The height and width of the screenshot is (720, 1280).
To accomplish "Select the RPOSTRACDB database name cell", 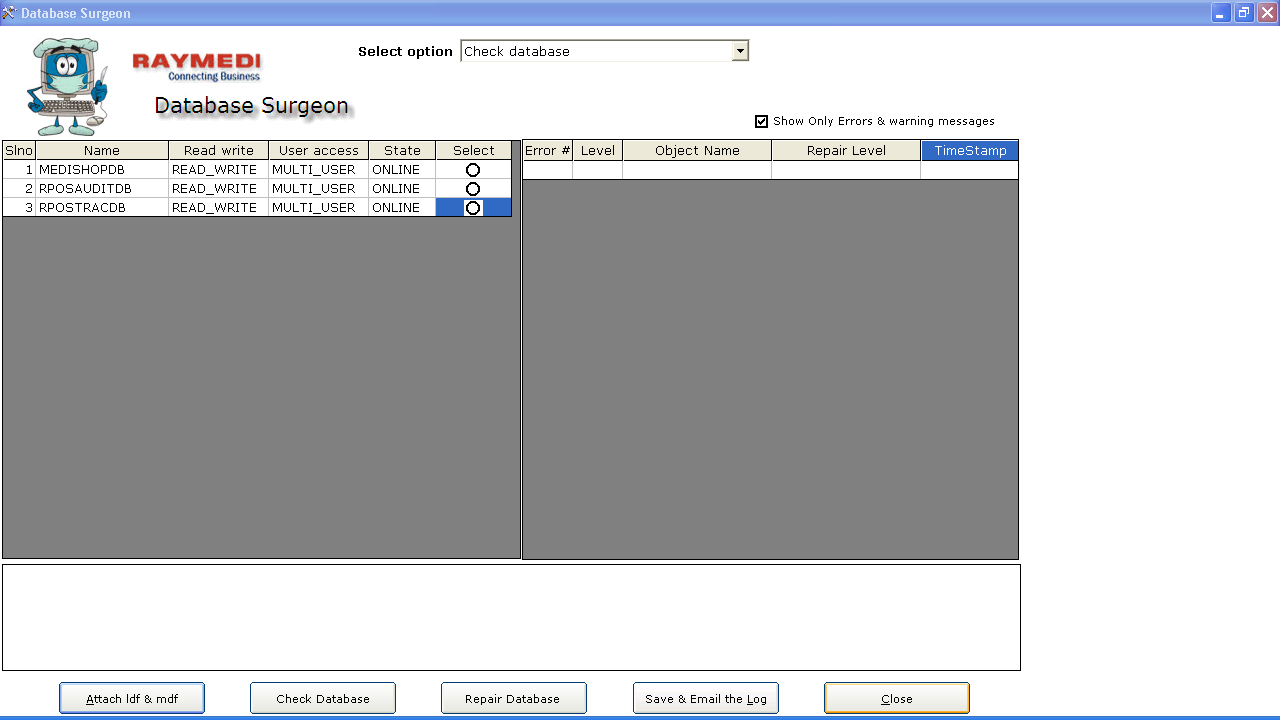I will (102, 208).
